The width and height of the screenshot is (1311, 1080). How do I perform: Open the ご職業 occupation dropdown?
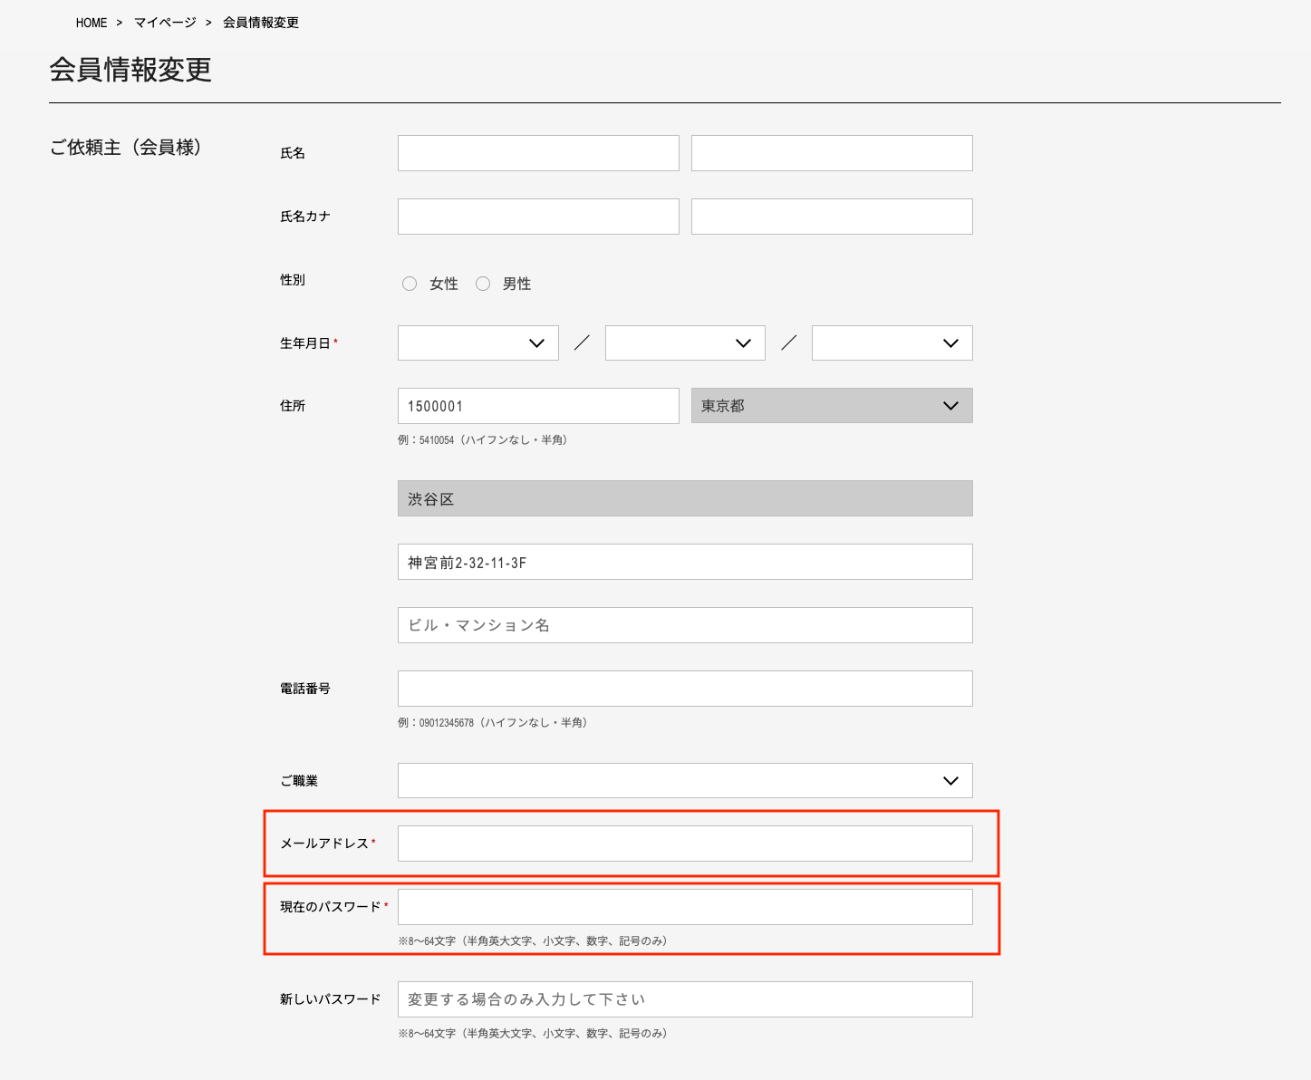pos(685,781)
